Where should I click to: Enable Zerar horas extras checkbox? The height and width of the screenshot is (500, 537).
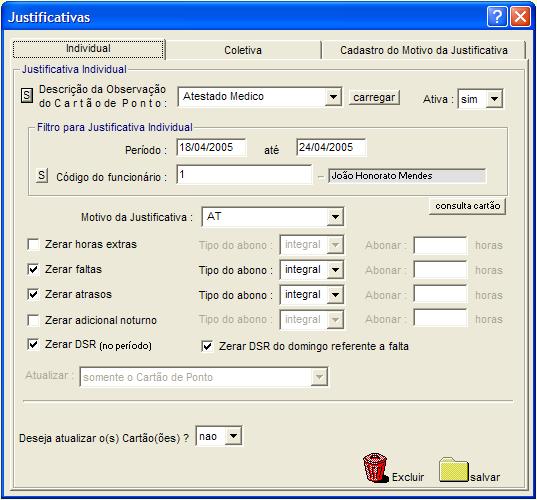pos(33,245)
